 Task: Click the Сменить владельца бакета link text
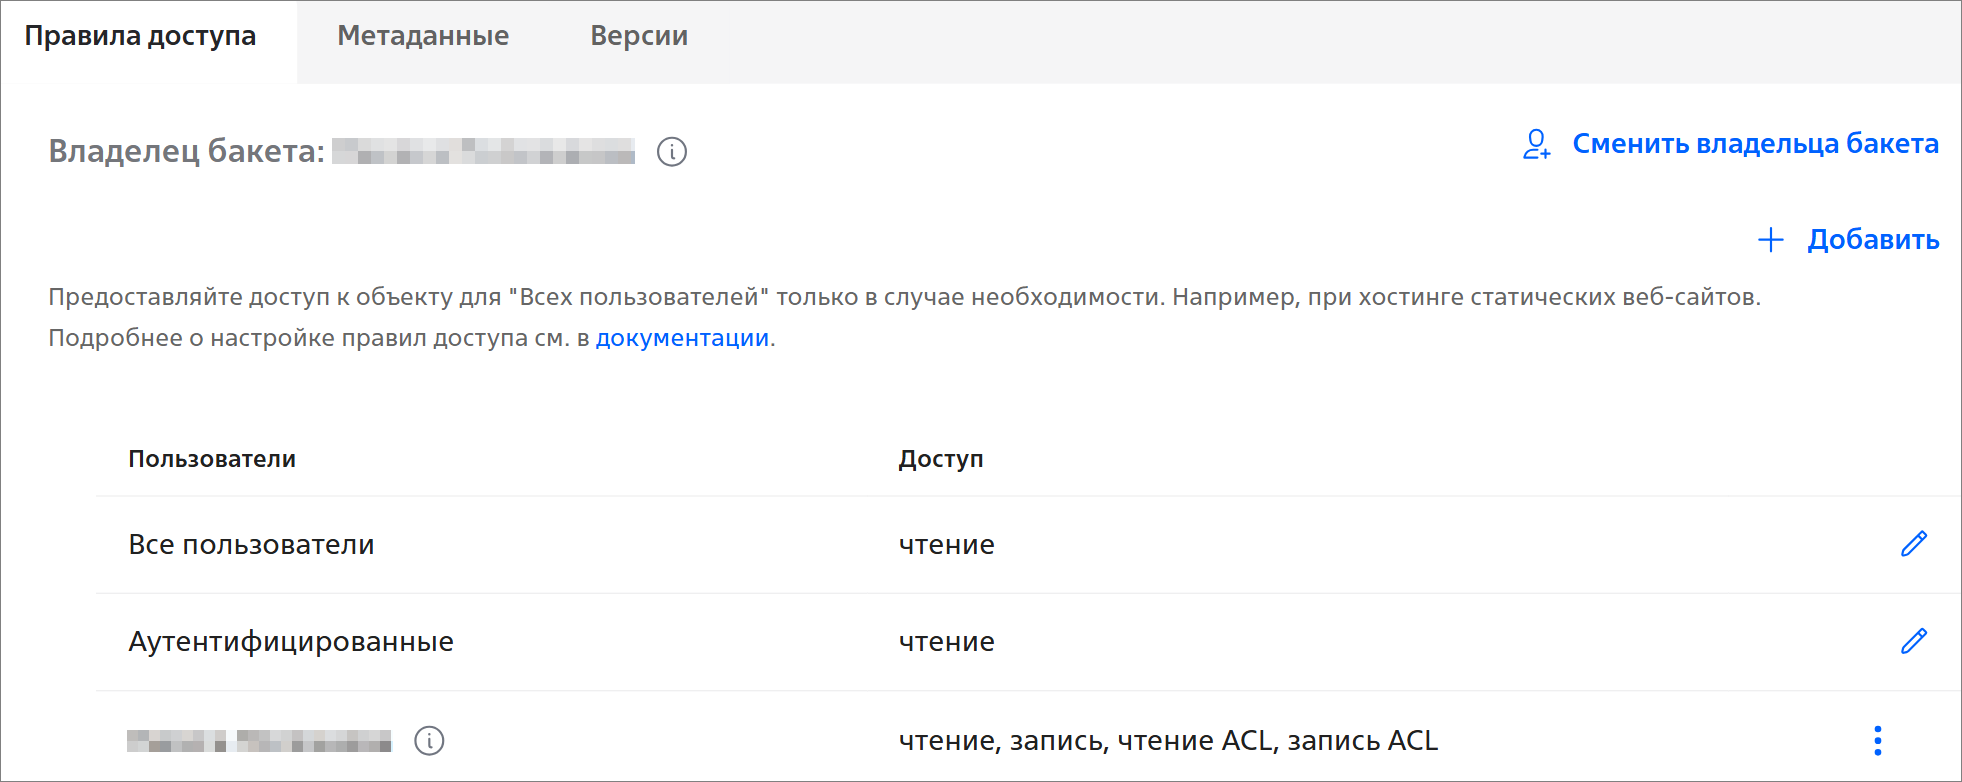pos(1755,144)
